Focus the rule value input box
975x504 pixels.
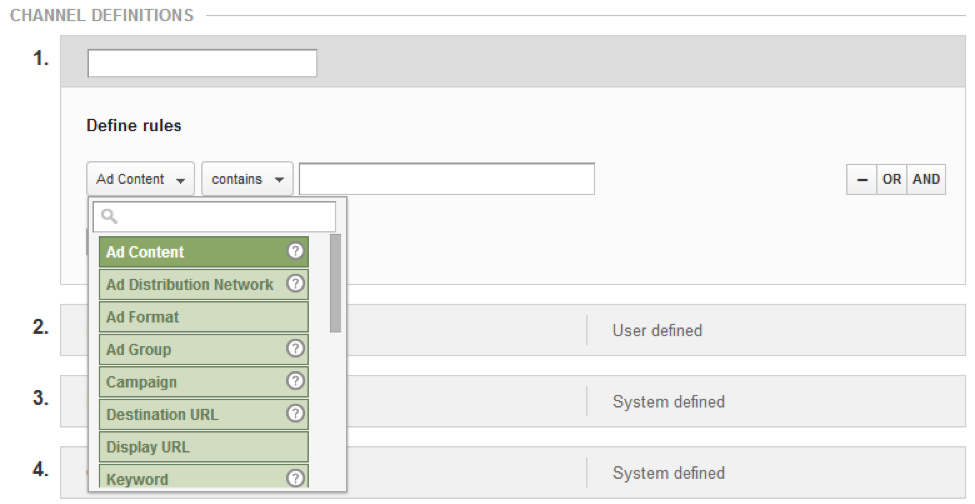coord(446,179)
